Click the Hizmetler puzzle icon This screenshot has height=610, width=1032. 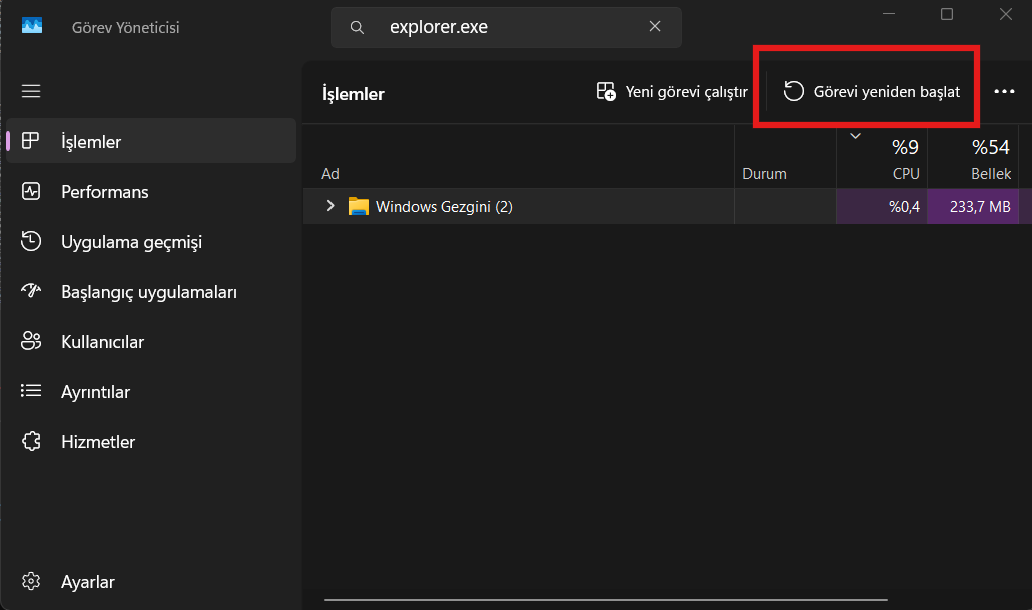coord(31,441)
